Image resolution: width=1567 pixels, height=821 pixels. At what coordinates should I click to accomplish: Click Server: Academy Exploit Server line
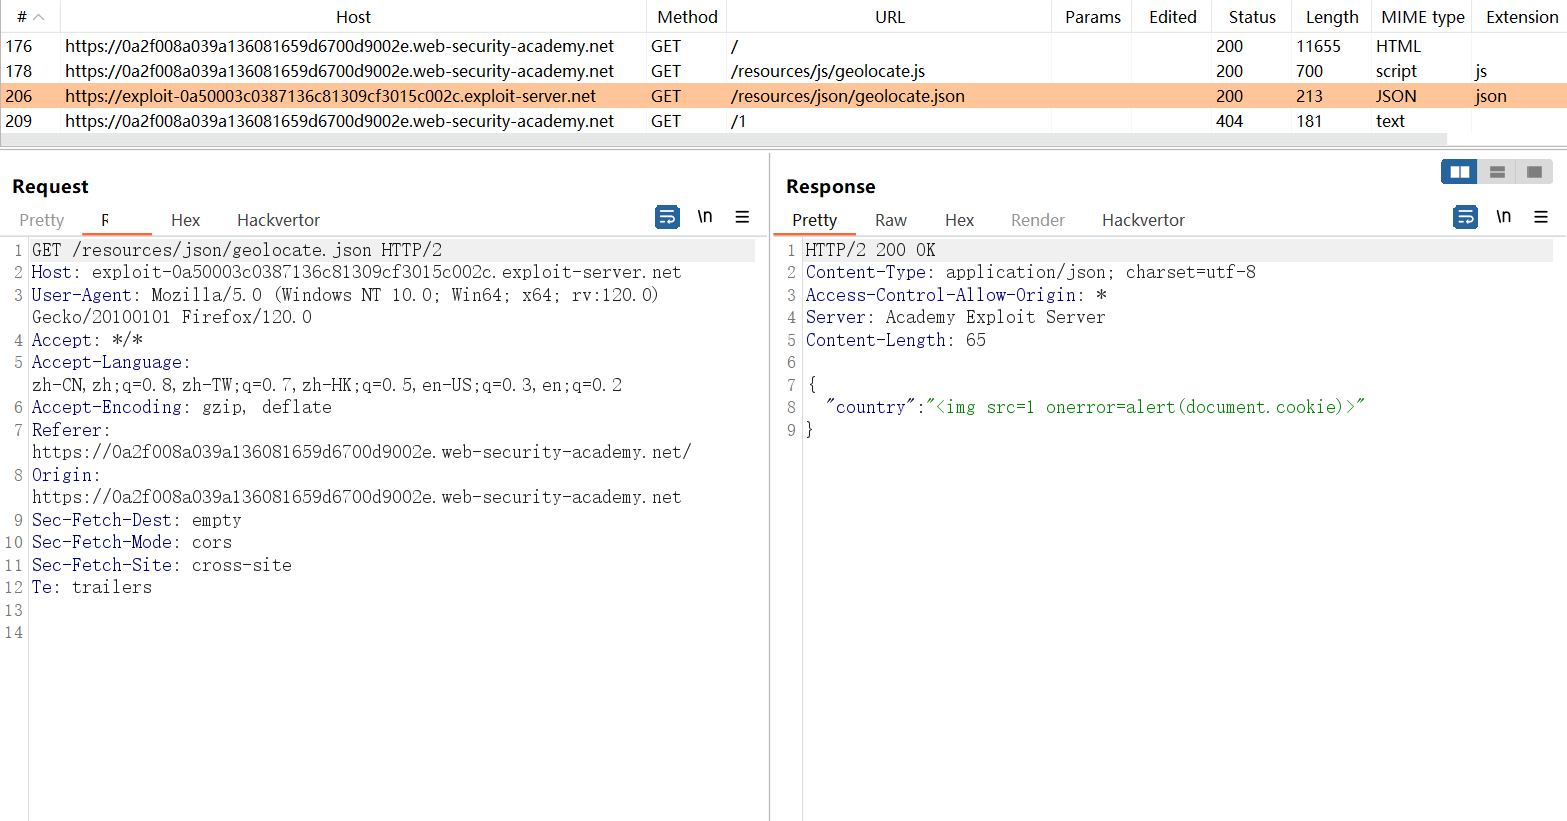(x=956, y=317)
